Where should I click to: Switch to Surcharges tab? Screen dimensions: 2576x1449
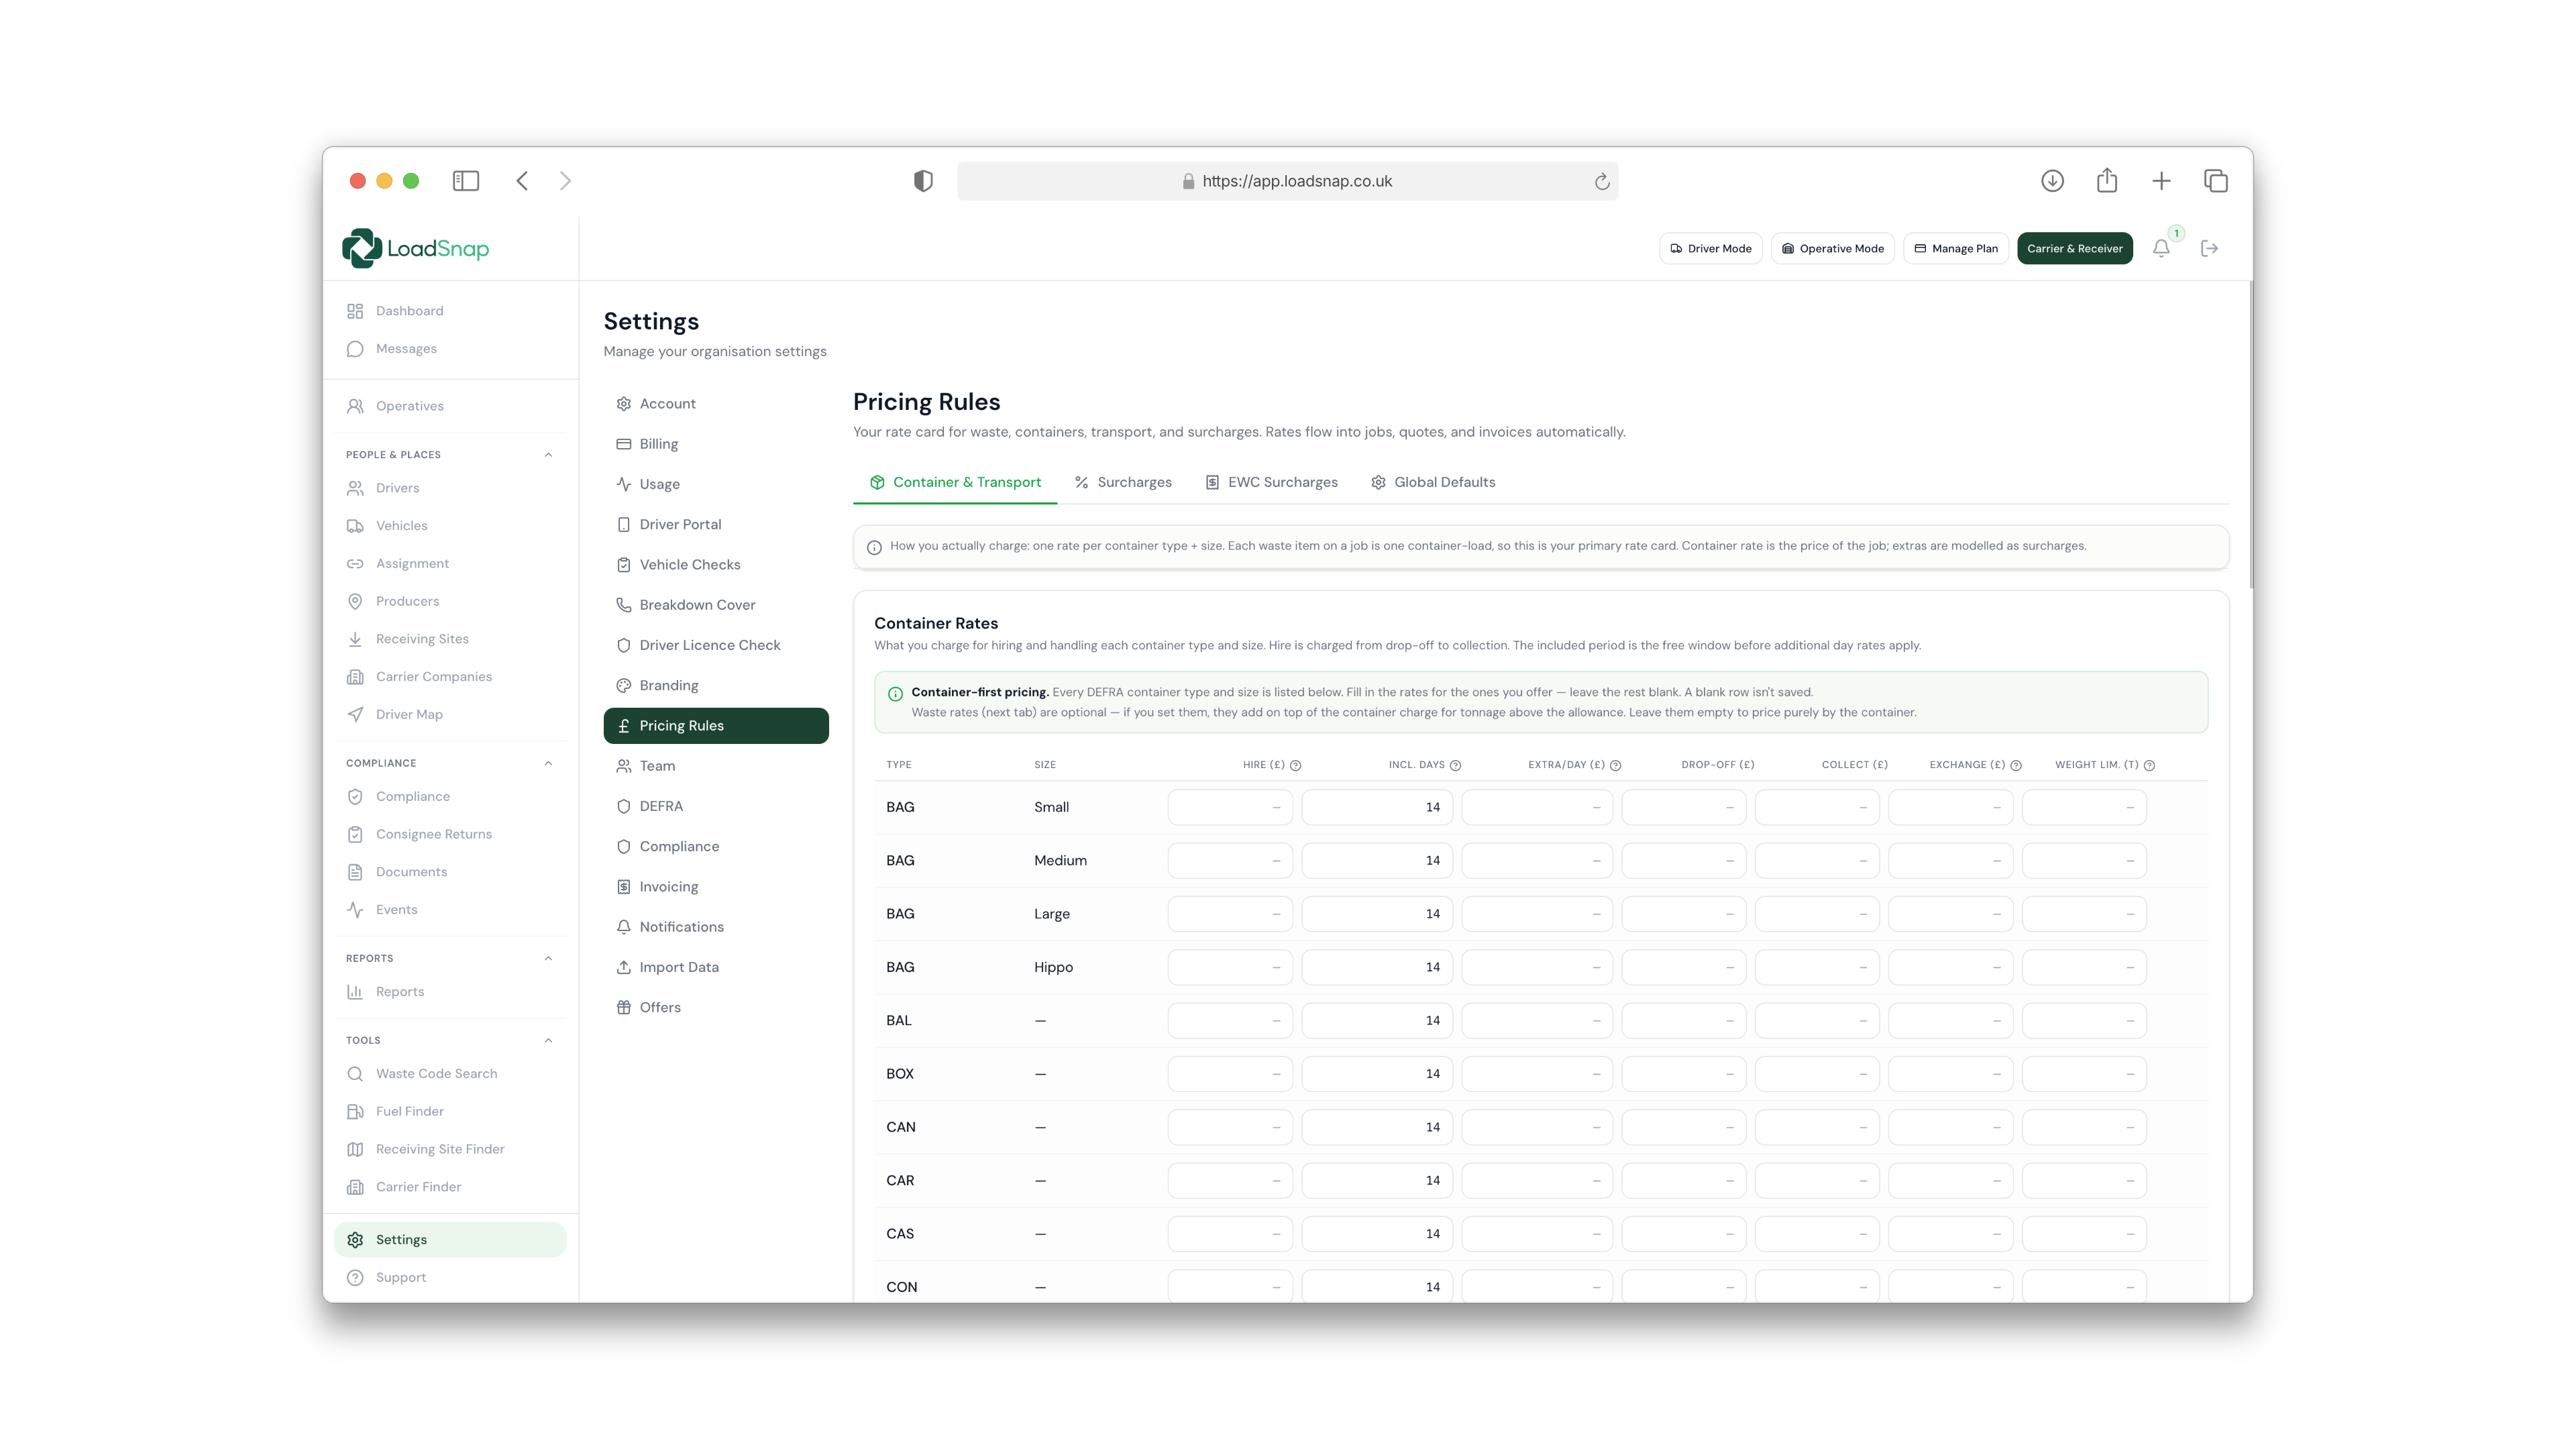(x=1123, y=482)
